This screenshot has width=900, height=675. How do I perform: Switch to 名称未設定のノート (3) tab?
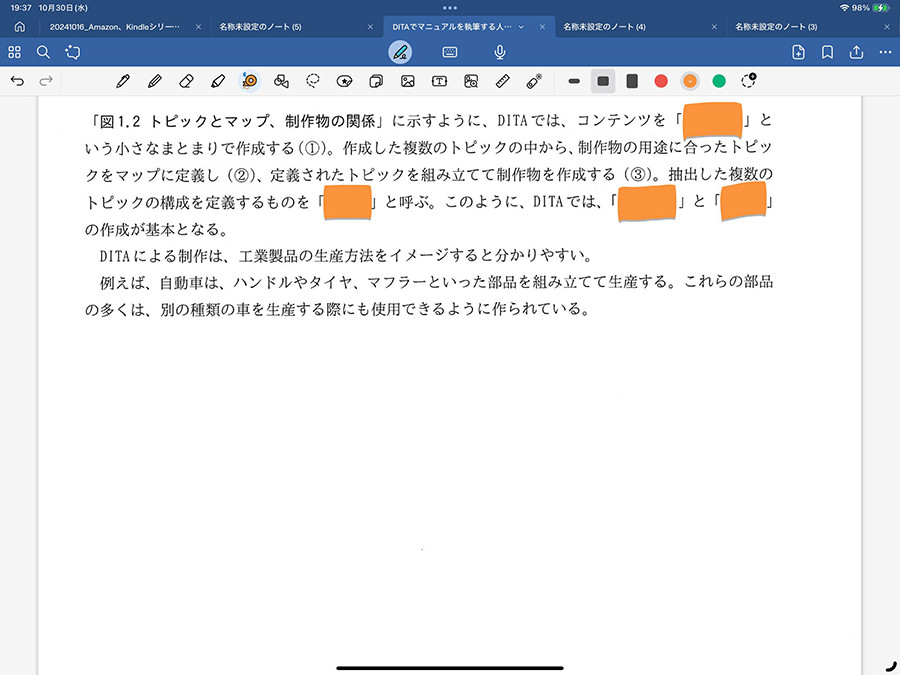tap(776, 27)
